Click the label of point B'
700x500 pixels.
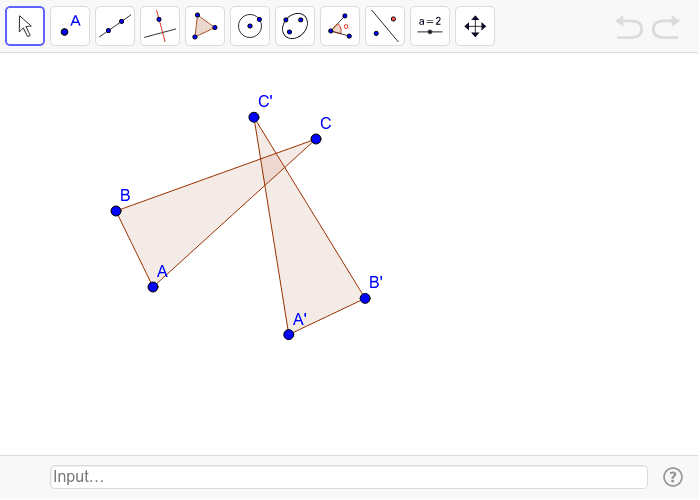[376, 282]
